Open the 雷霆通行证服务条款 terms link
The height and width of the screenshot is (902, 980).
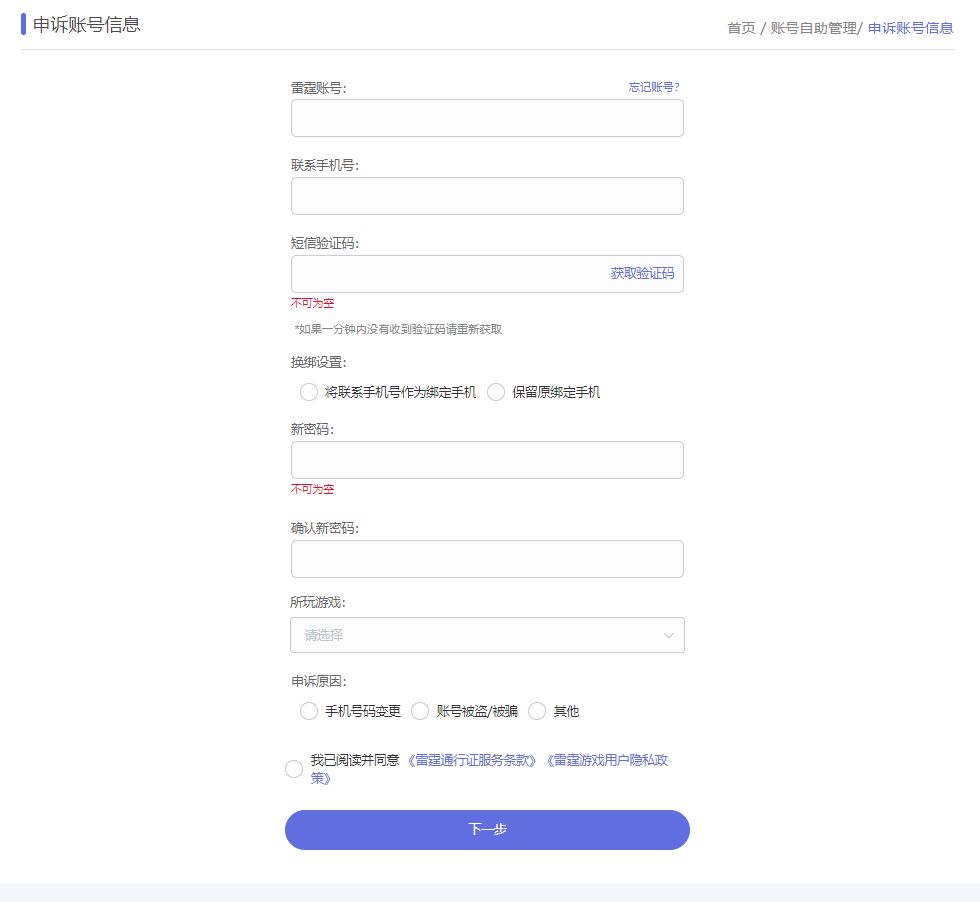pyautogui.click(x=470, y=760)
